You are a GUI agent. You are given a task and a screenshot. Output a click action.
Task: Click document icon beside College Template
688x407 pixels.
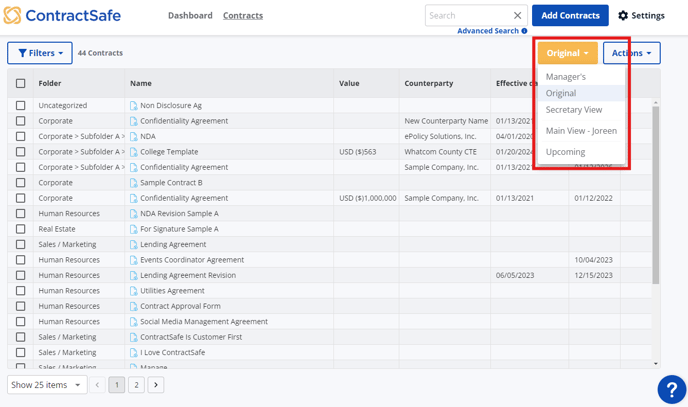[x=133, y=152]
